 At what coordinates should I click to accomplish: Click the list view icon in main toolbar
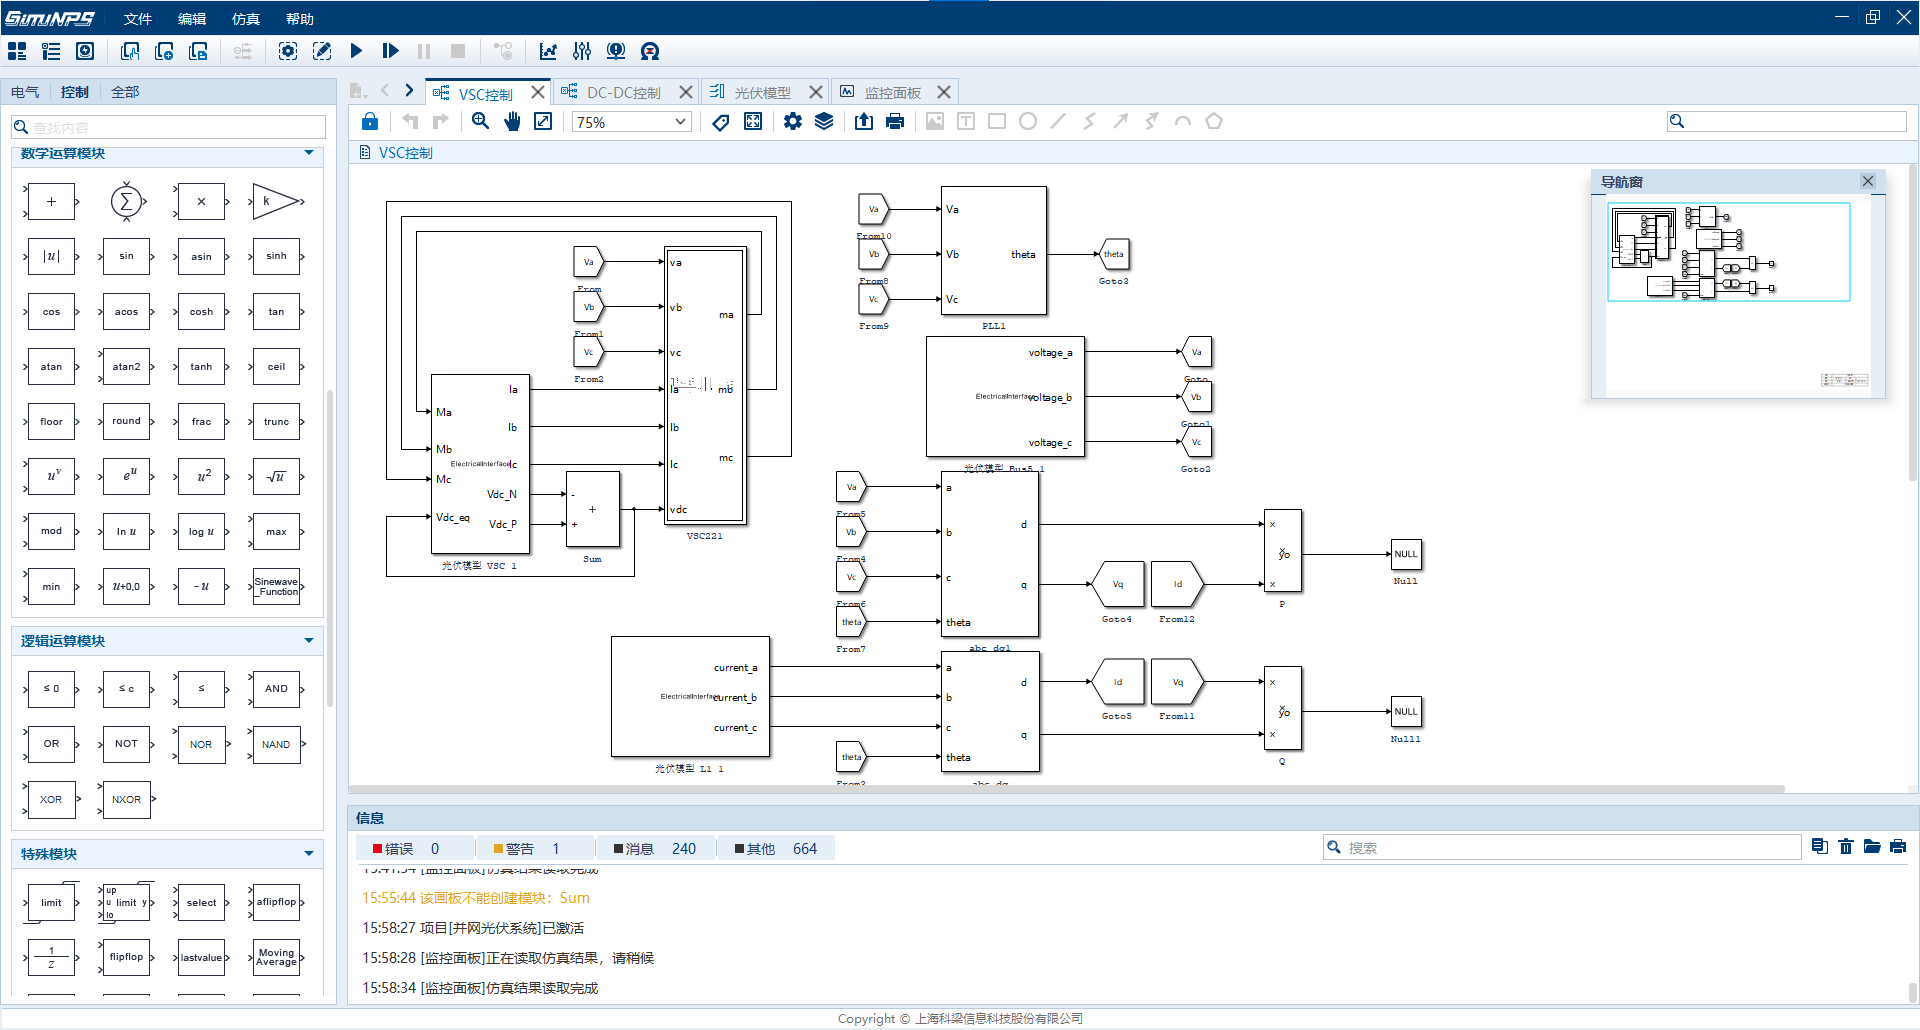[x=51, y=51]
